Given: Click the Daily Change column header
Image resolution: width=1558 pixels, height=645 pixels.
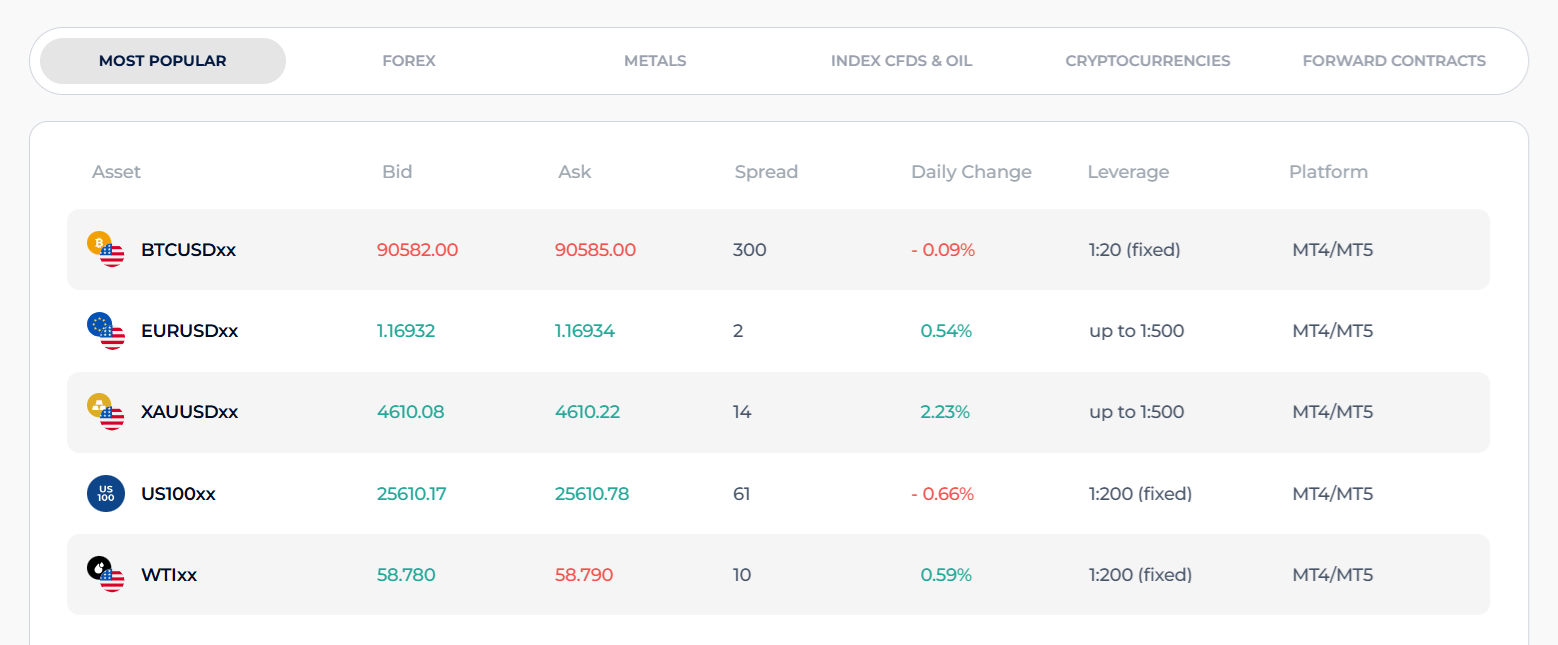Looking at the screenshot, I should (971, 172).
